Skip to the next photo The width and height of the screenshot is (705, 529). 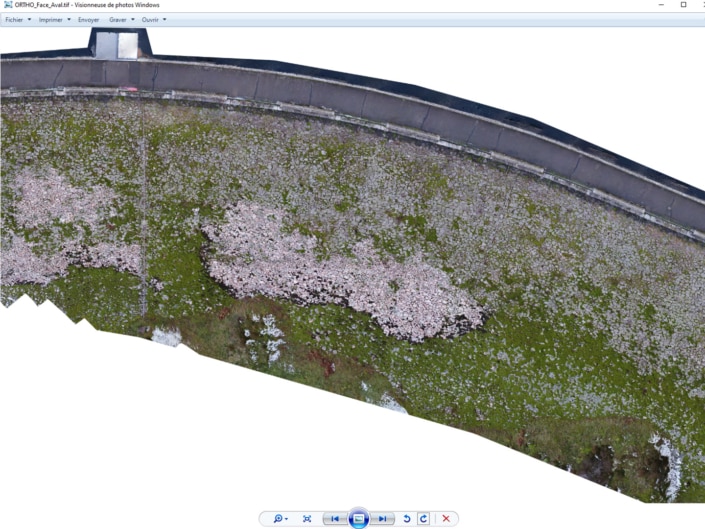[383, 519]
